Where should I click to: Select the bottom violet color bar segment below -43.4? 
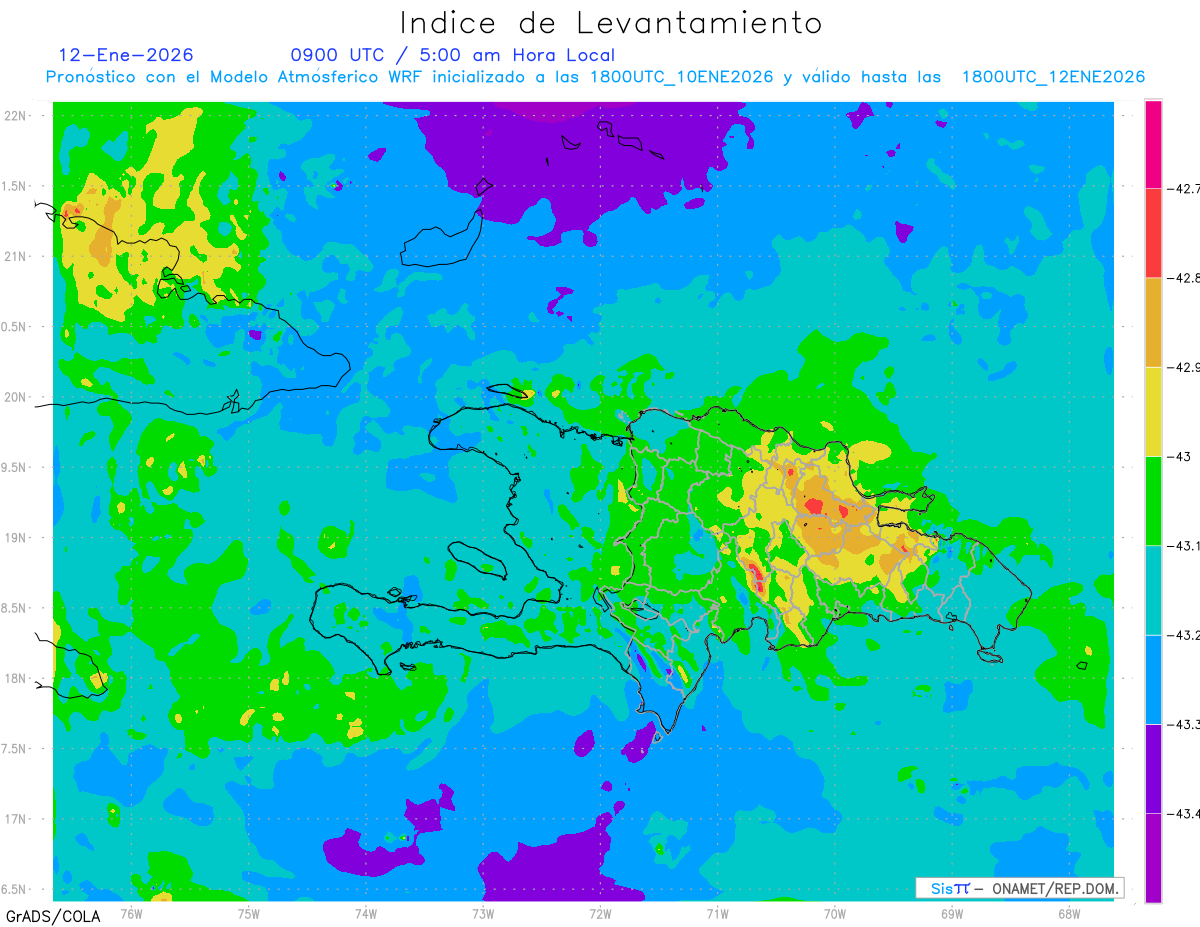(x=1153, y=858)
